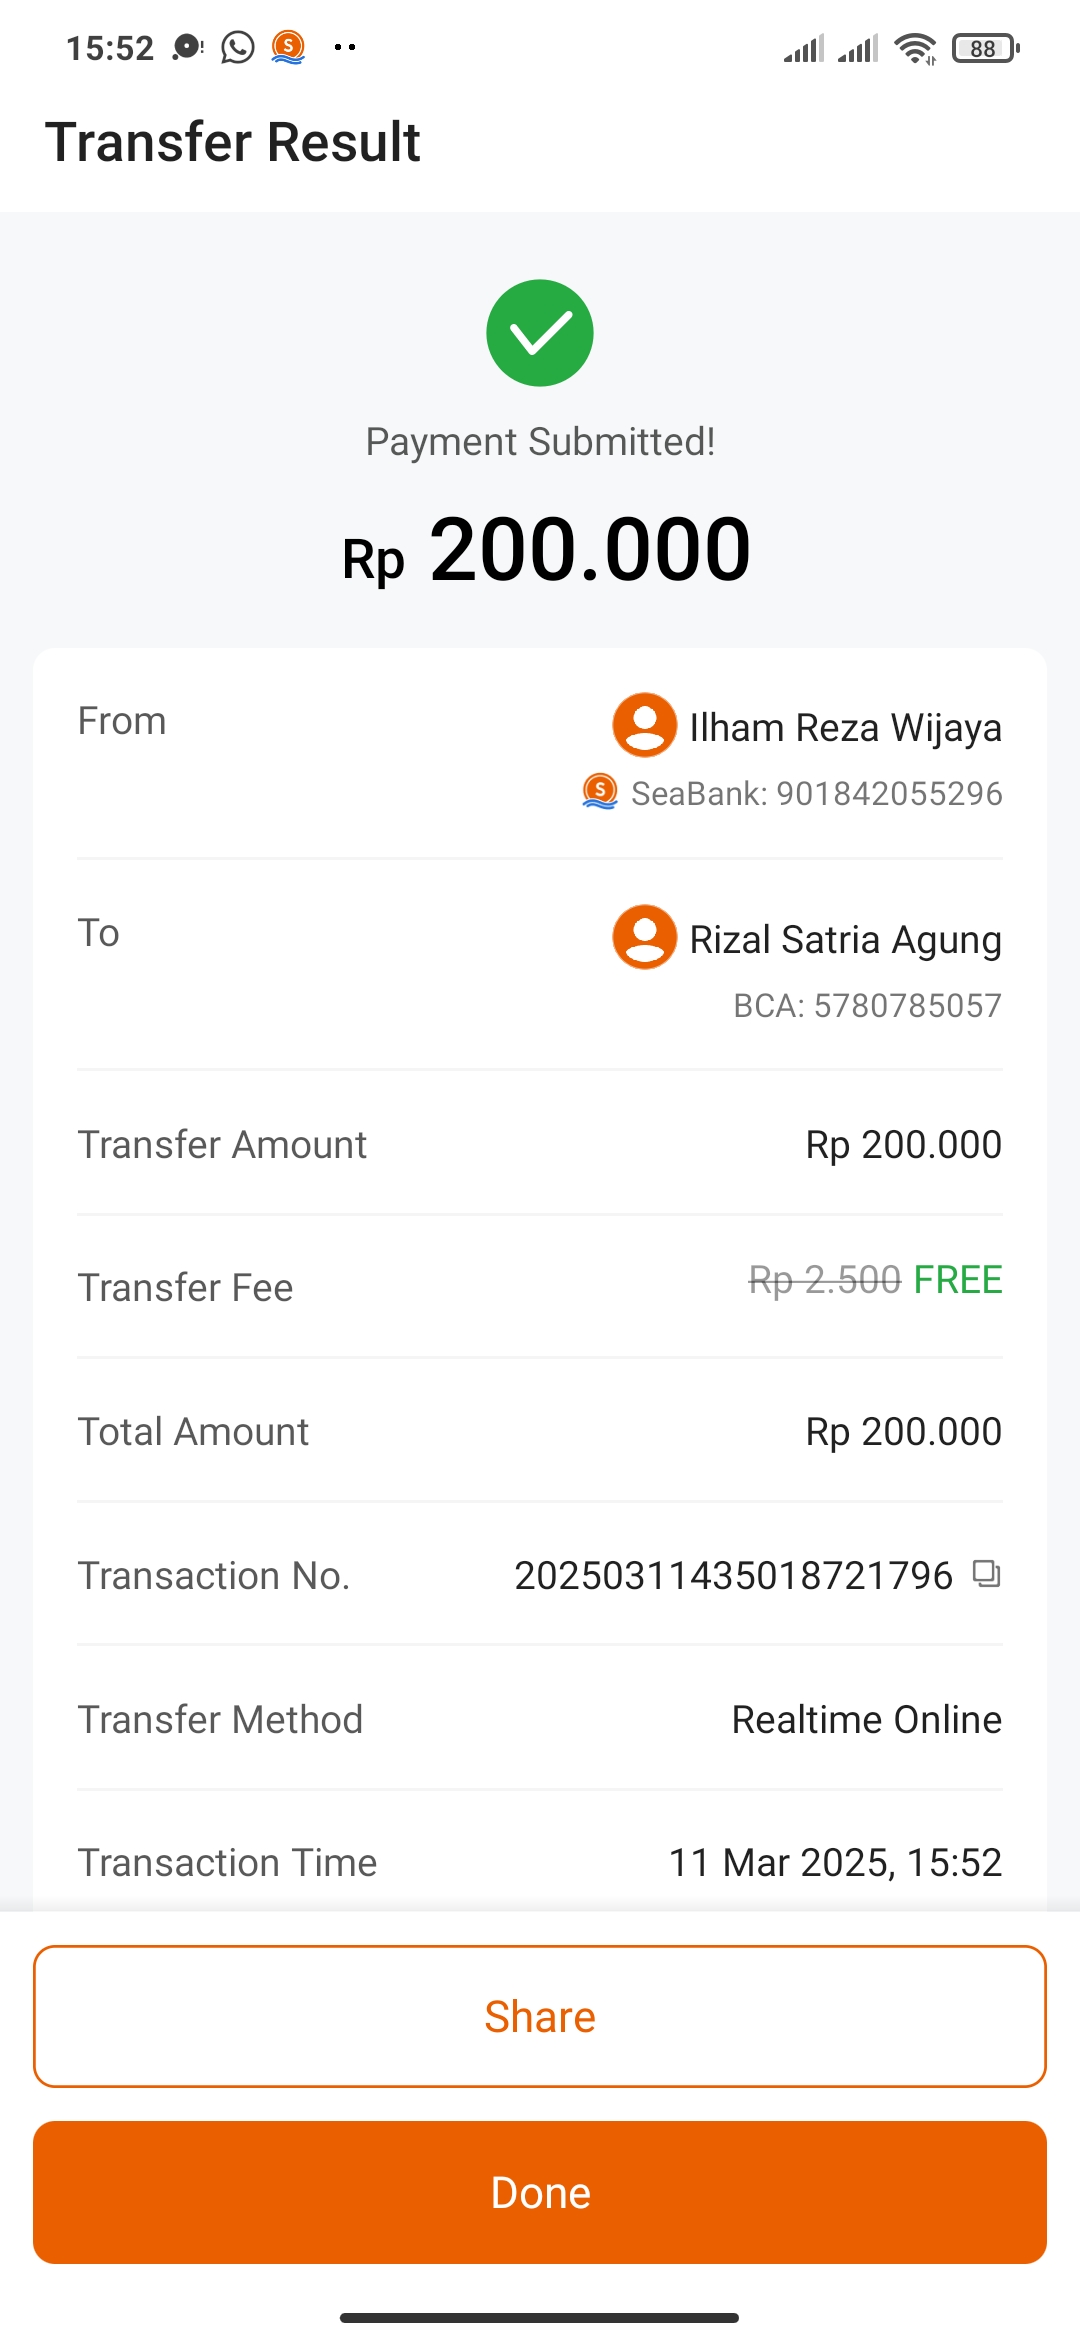Screen dimensions: 1080x2340
Task: Tap the Transfer Result page title
Action: pyautogui.click(x=233, y=142)
